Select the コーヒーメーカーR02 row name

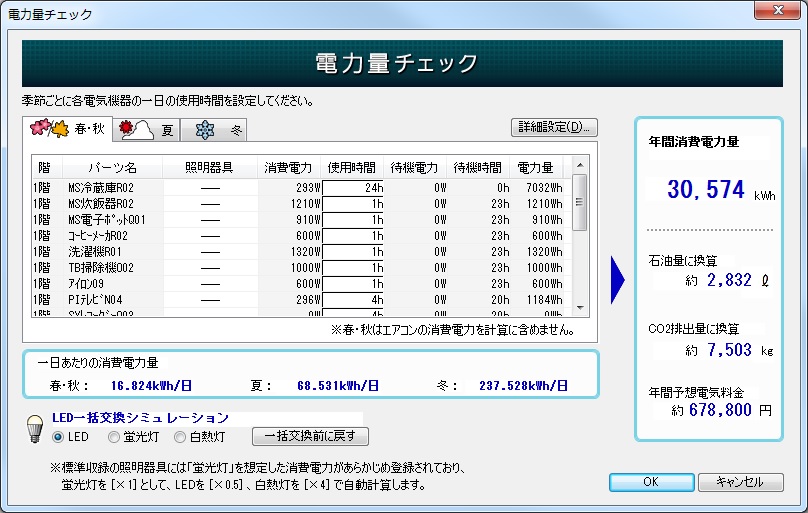tap(98, 236)
